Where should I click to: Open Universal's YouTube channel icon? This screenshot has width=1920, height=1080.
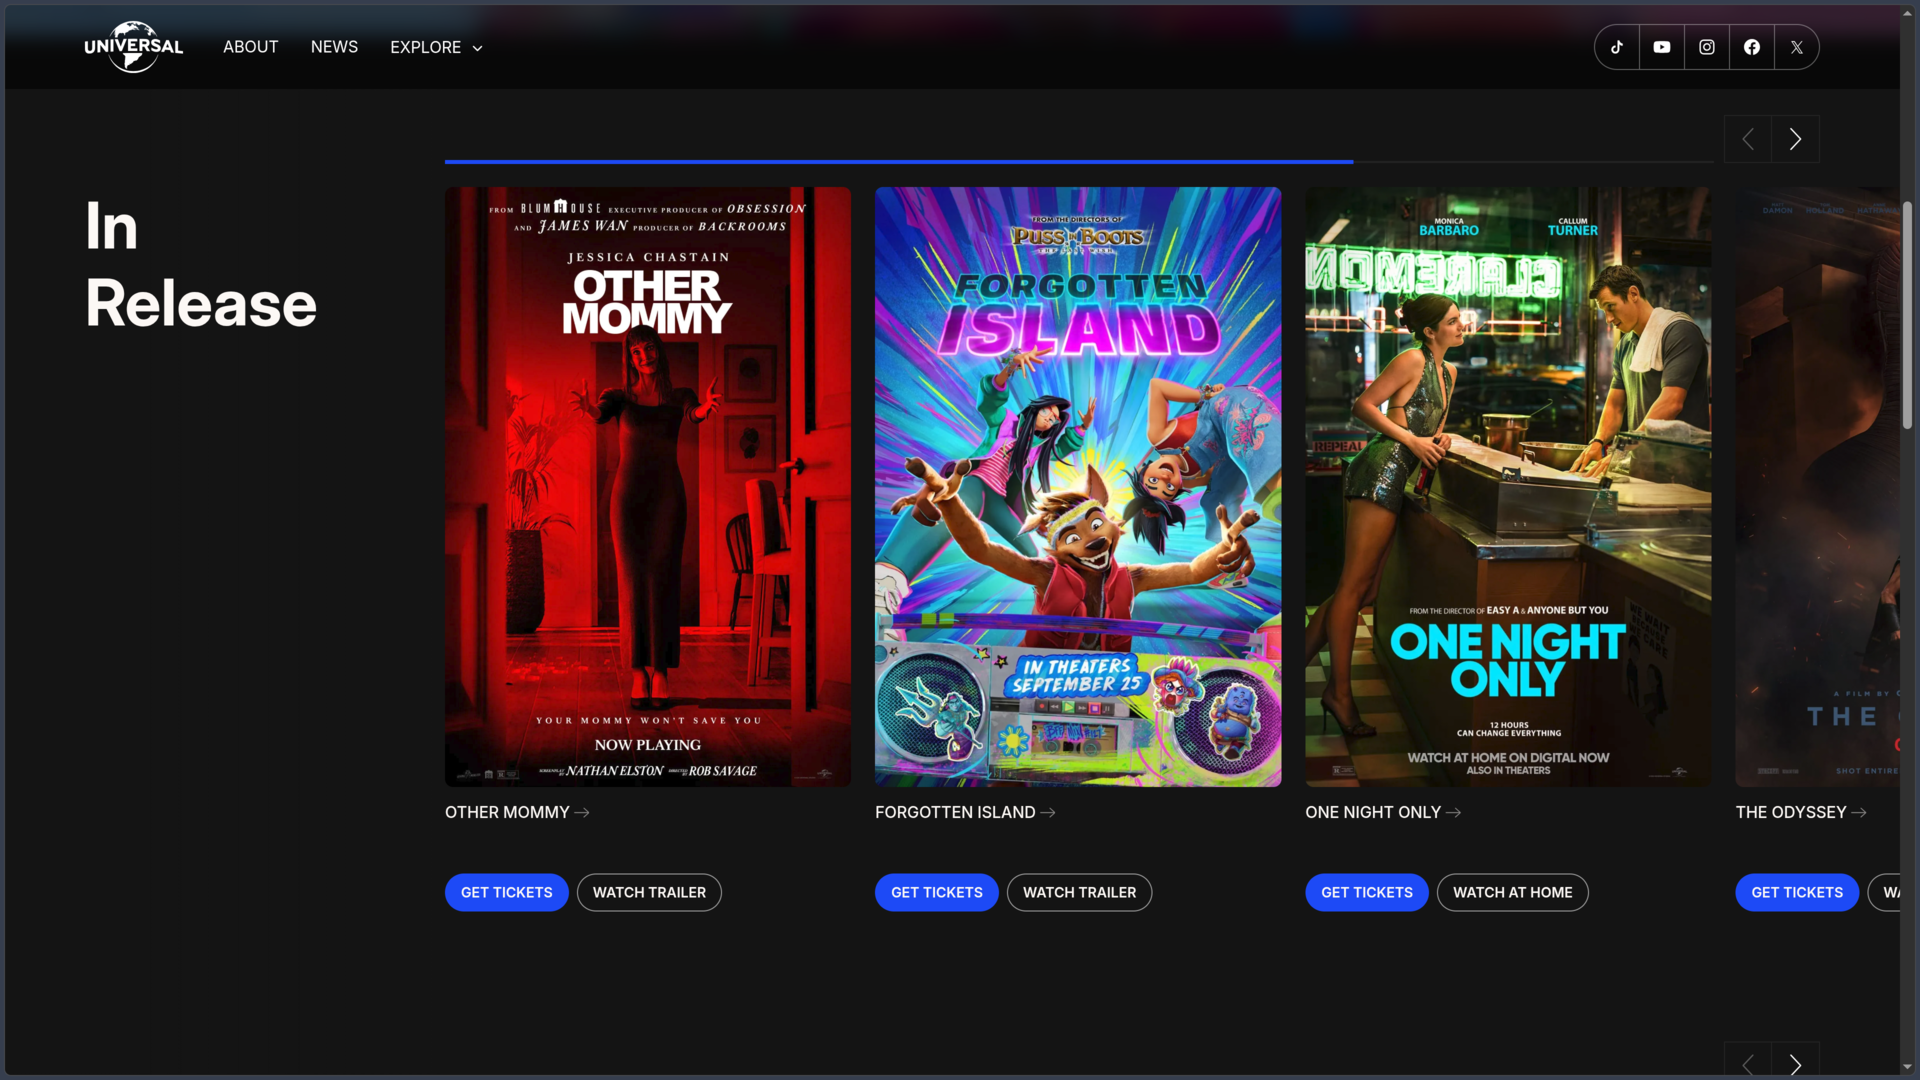click(x=1662, y=47)
